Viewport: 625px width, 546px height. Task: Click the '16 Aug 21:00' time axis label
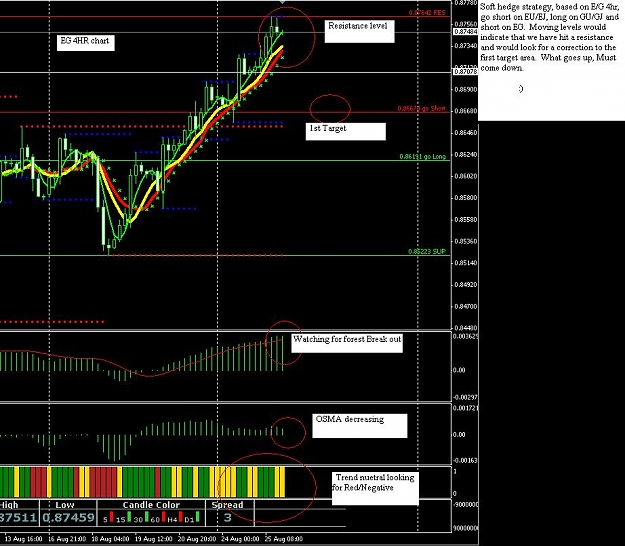pos(67,539)
